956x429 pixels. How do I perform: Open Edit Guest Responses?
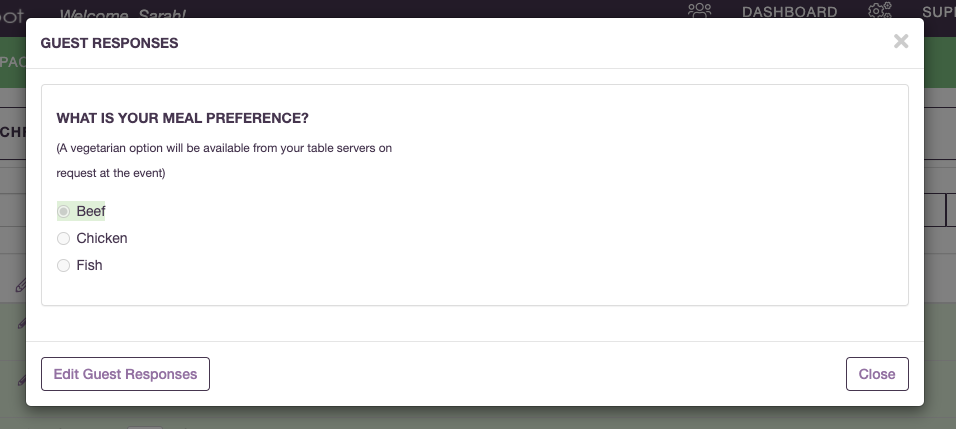126,374
